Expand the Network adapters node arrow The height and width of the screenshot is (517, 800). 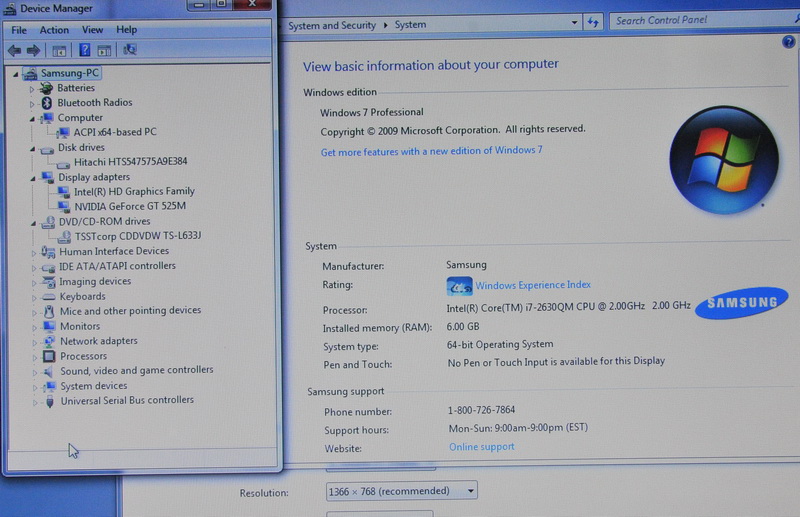35,342
